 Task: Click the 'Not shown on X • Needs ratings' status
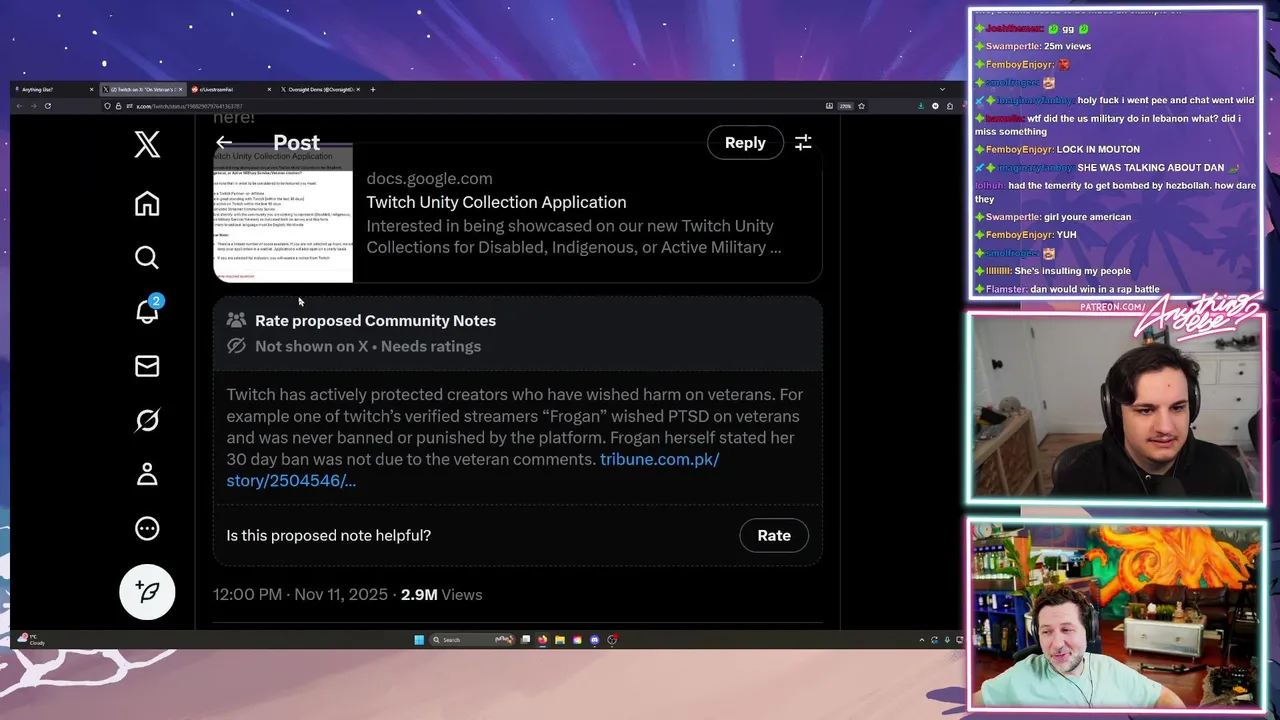tap(368, 346)
